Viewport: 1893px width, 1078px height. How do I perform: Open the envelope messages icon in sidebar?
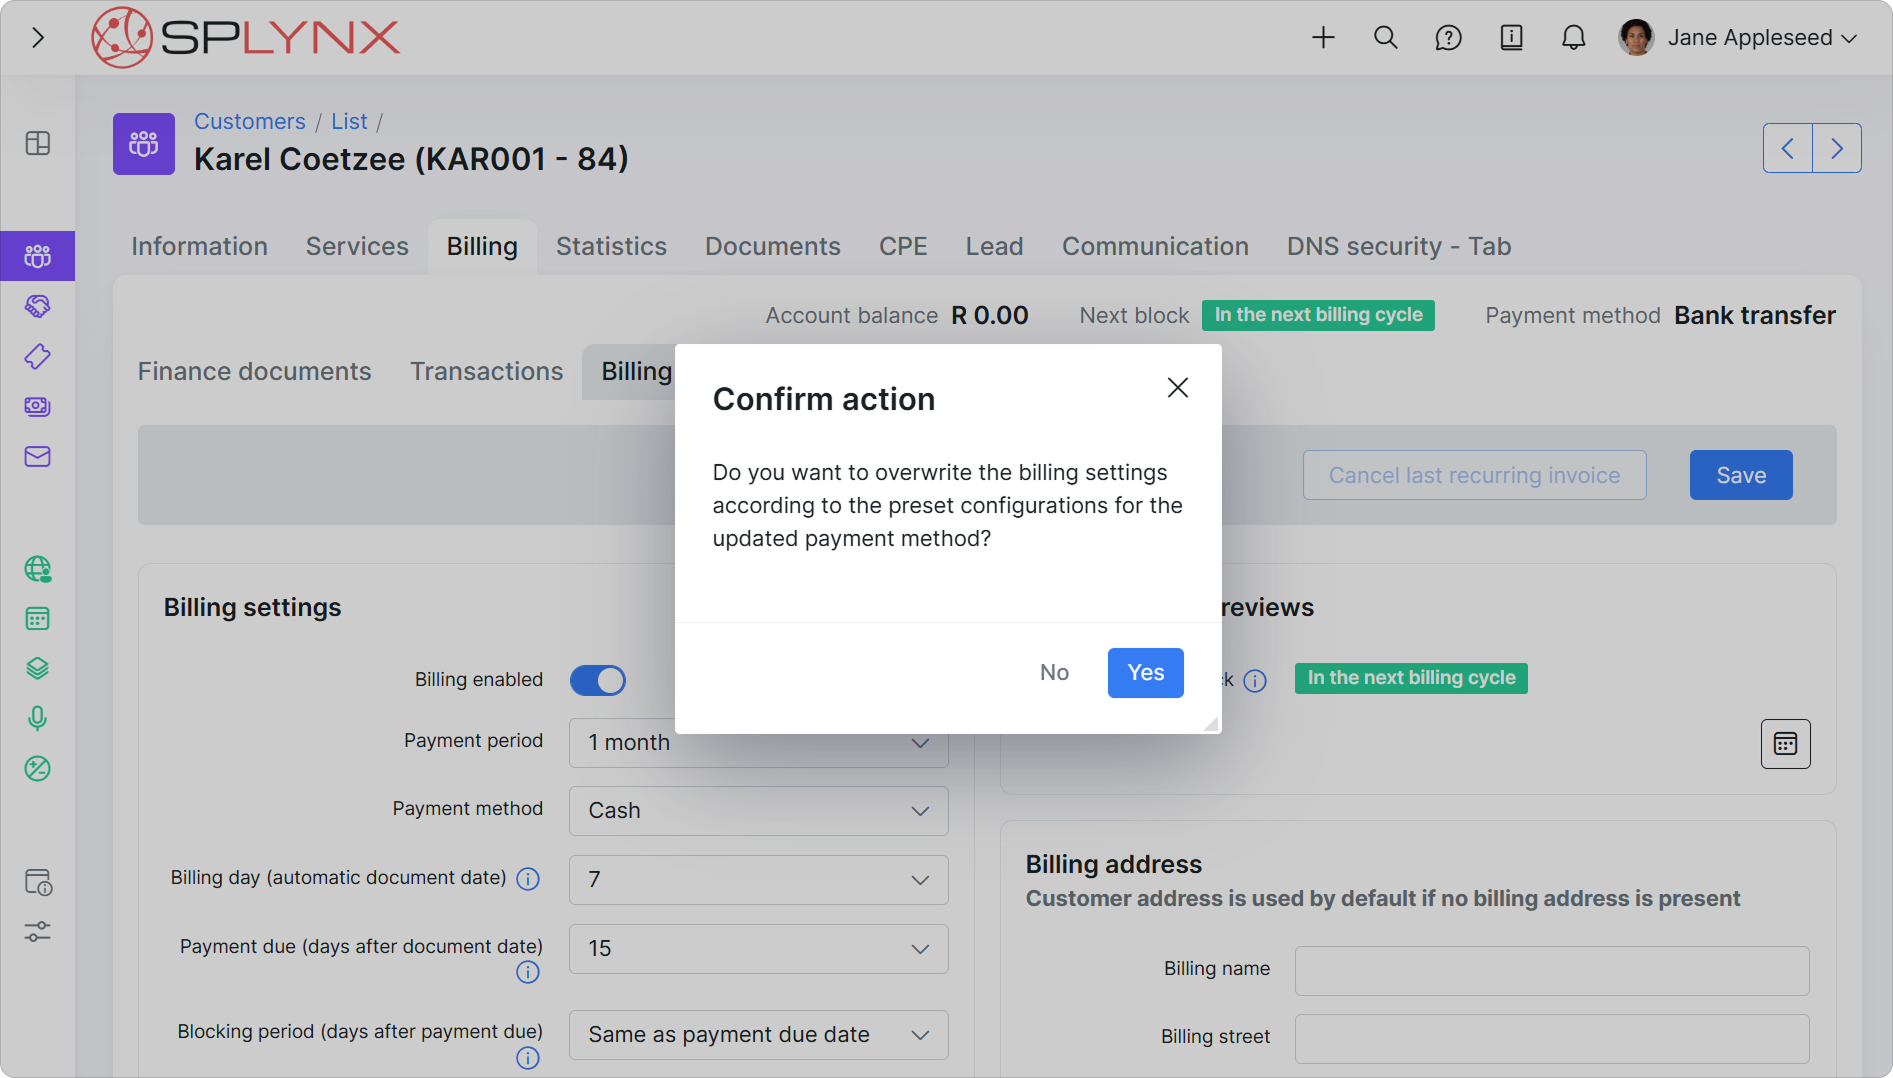click(38, 456)
